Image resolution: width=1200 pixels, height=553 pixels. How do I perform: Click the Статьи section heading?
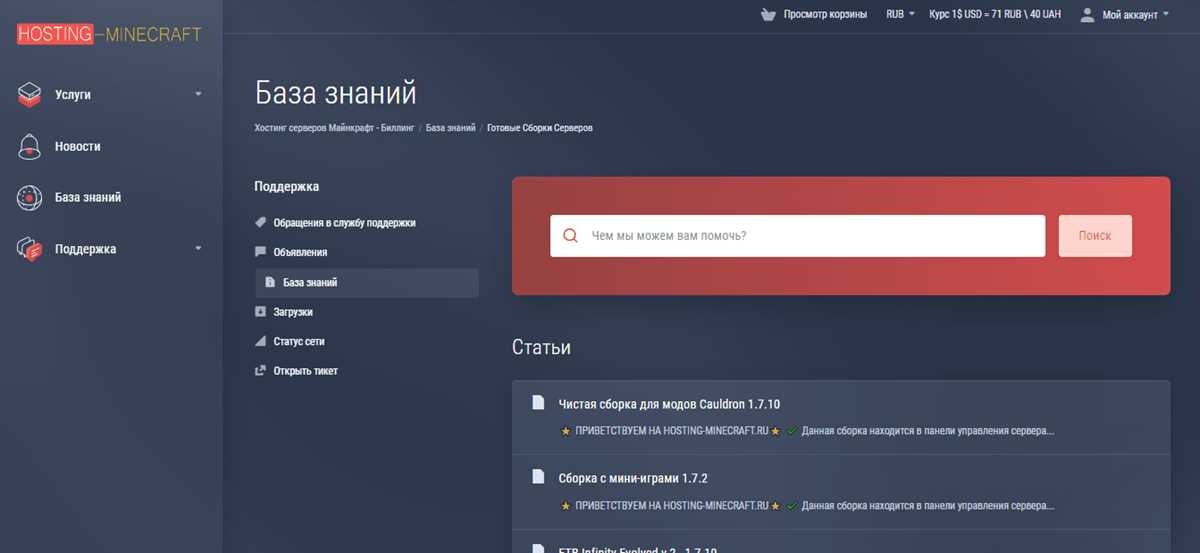[541, 348]
